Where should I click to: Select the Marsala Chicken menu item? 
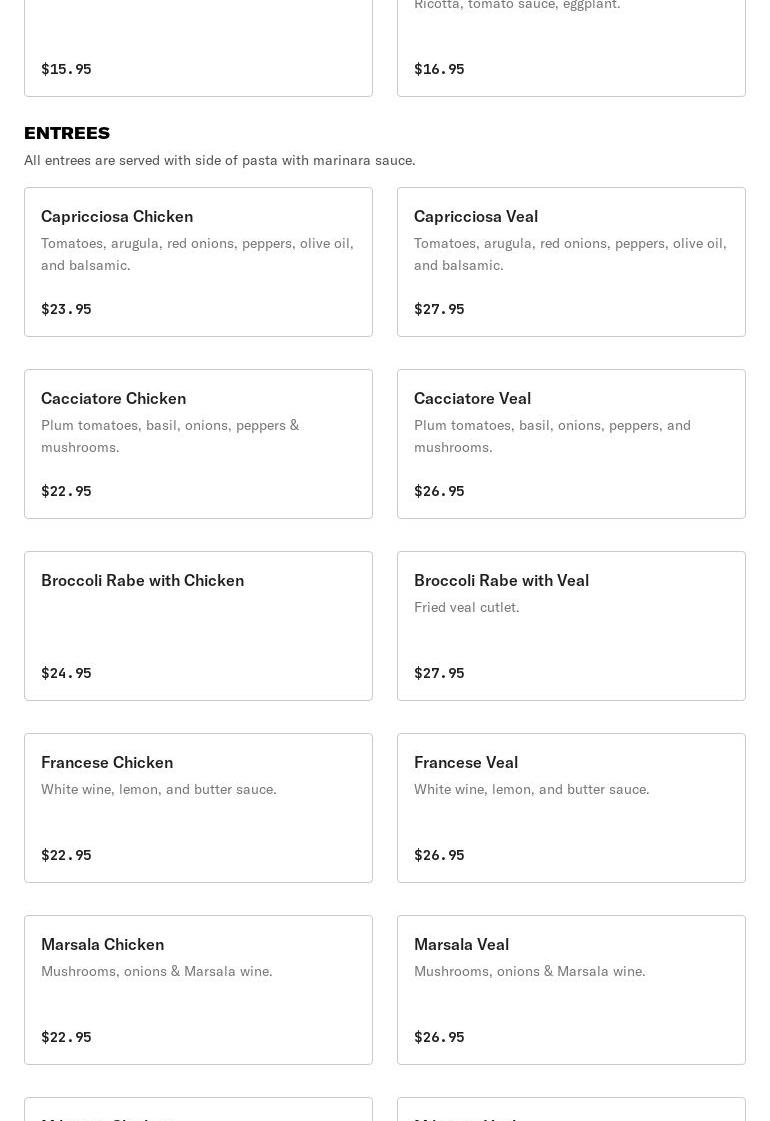198,990
